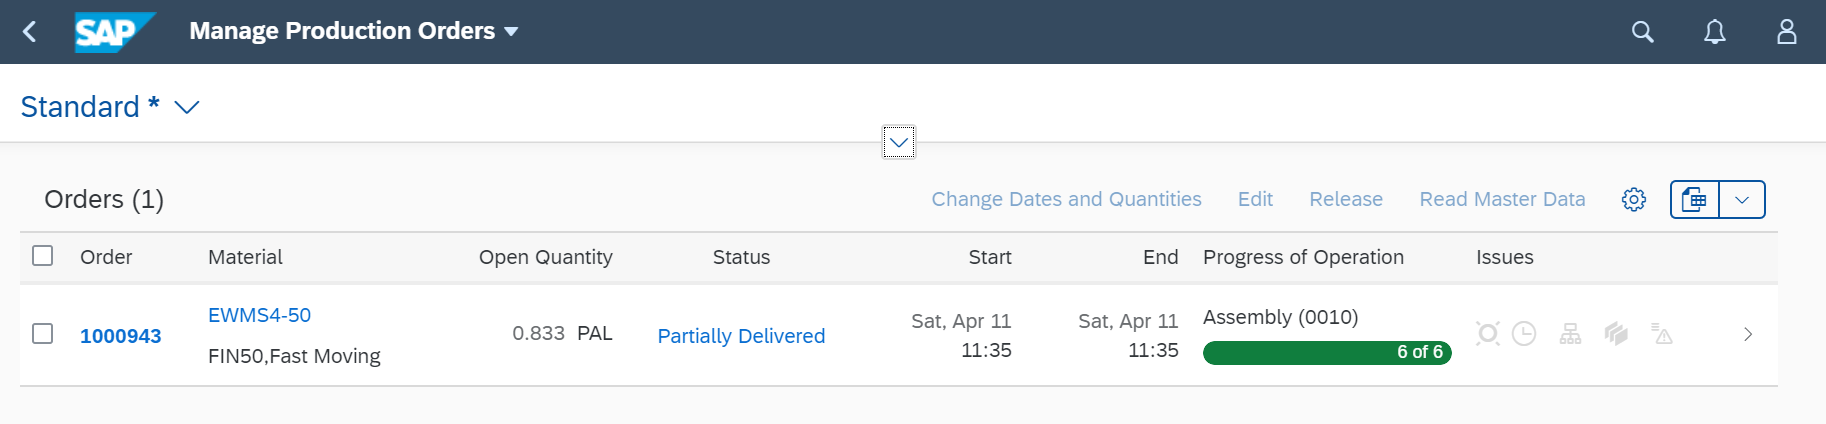This screenshot has height=424, width=1826.
Task: Click the SAP logo
Action: (115, 32)
